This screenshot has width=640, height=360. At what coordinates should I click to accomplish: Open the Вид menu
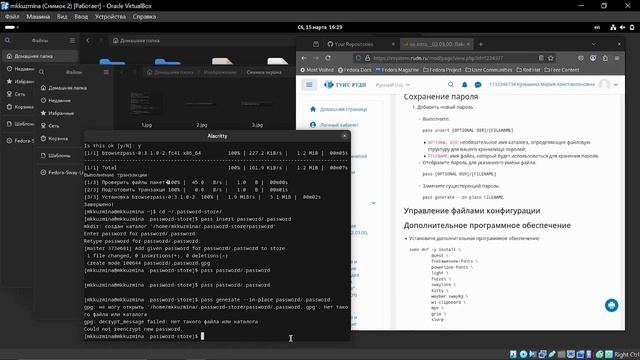click(62, 17)
